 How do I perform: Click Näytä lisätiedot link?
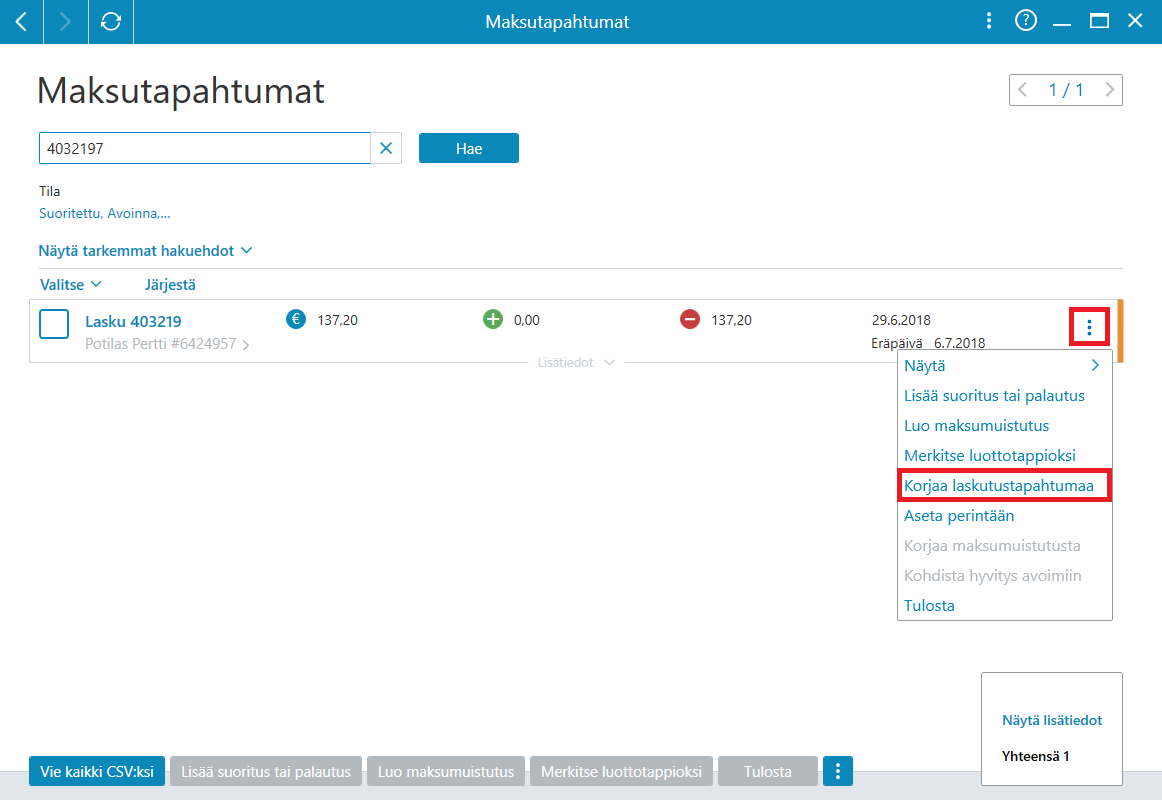pyautogui.click(x=1052, y=720)
